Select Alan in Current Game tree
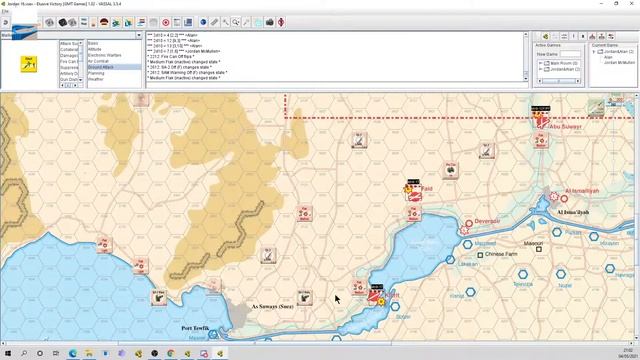 608,57
